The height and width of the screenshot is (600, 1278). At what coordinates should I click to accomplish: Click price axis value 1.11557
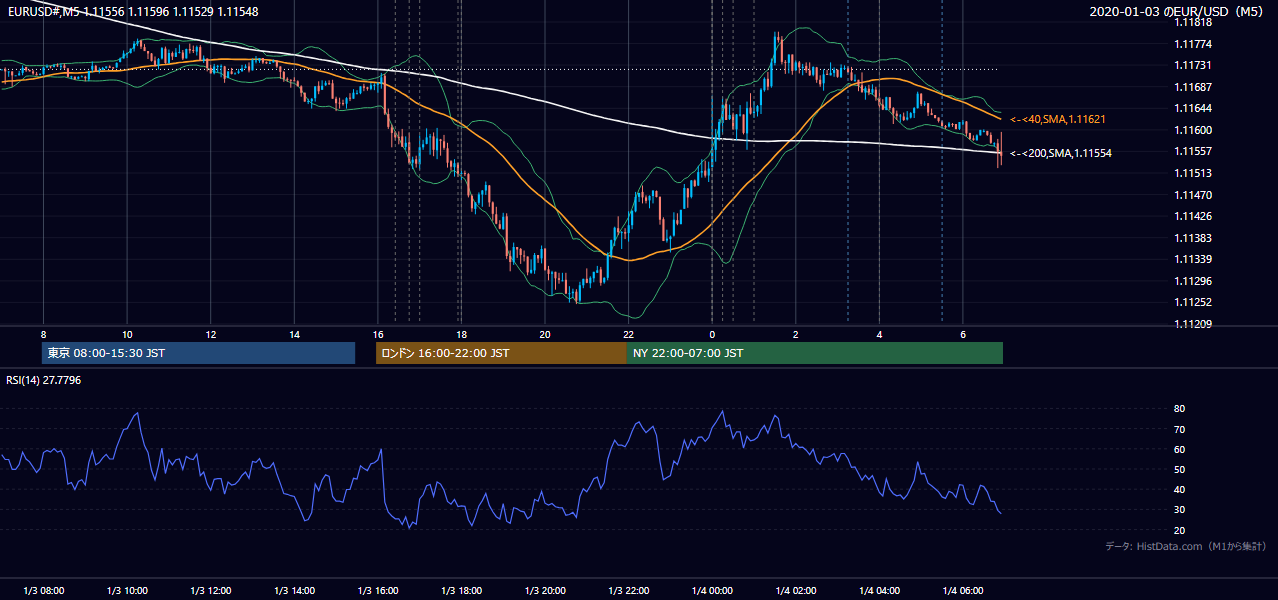1193,151
